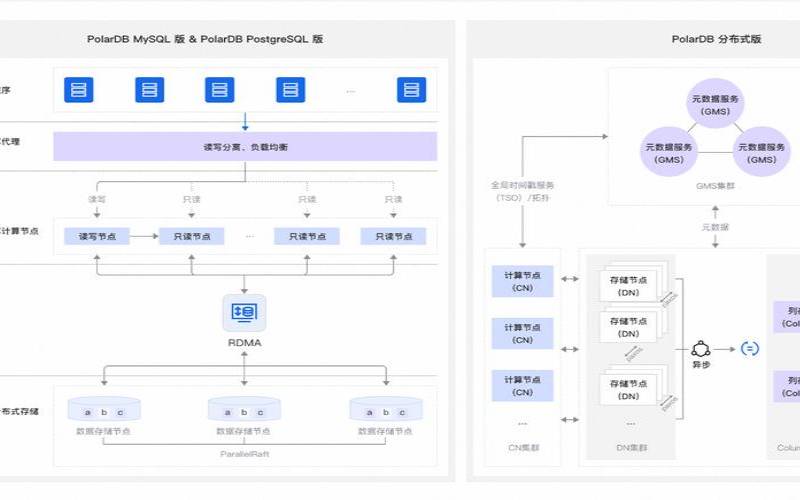Click the 只读节点 box pointed to by 读写节点 arrow

click(192, 236)
